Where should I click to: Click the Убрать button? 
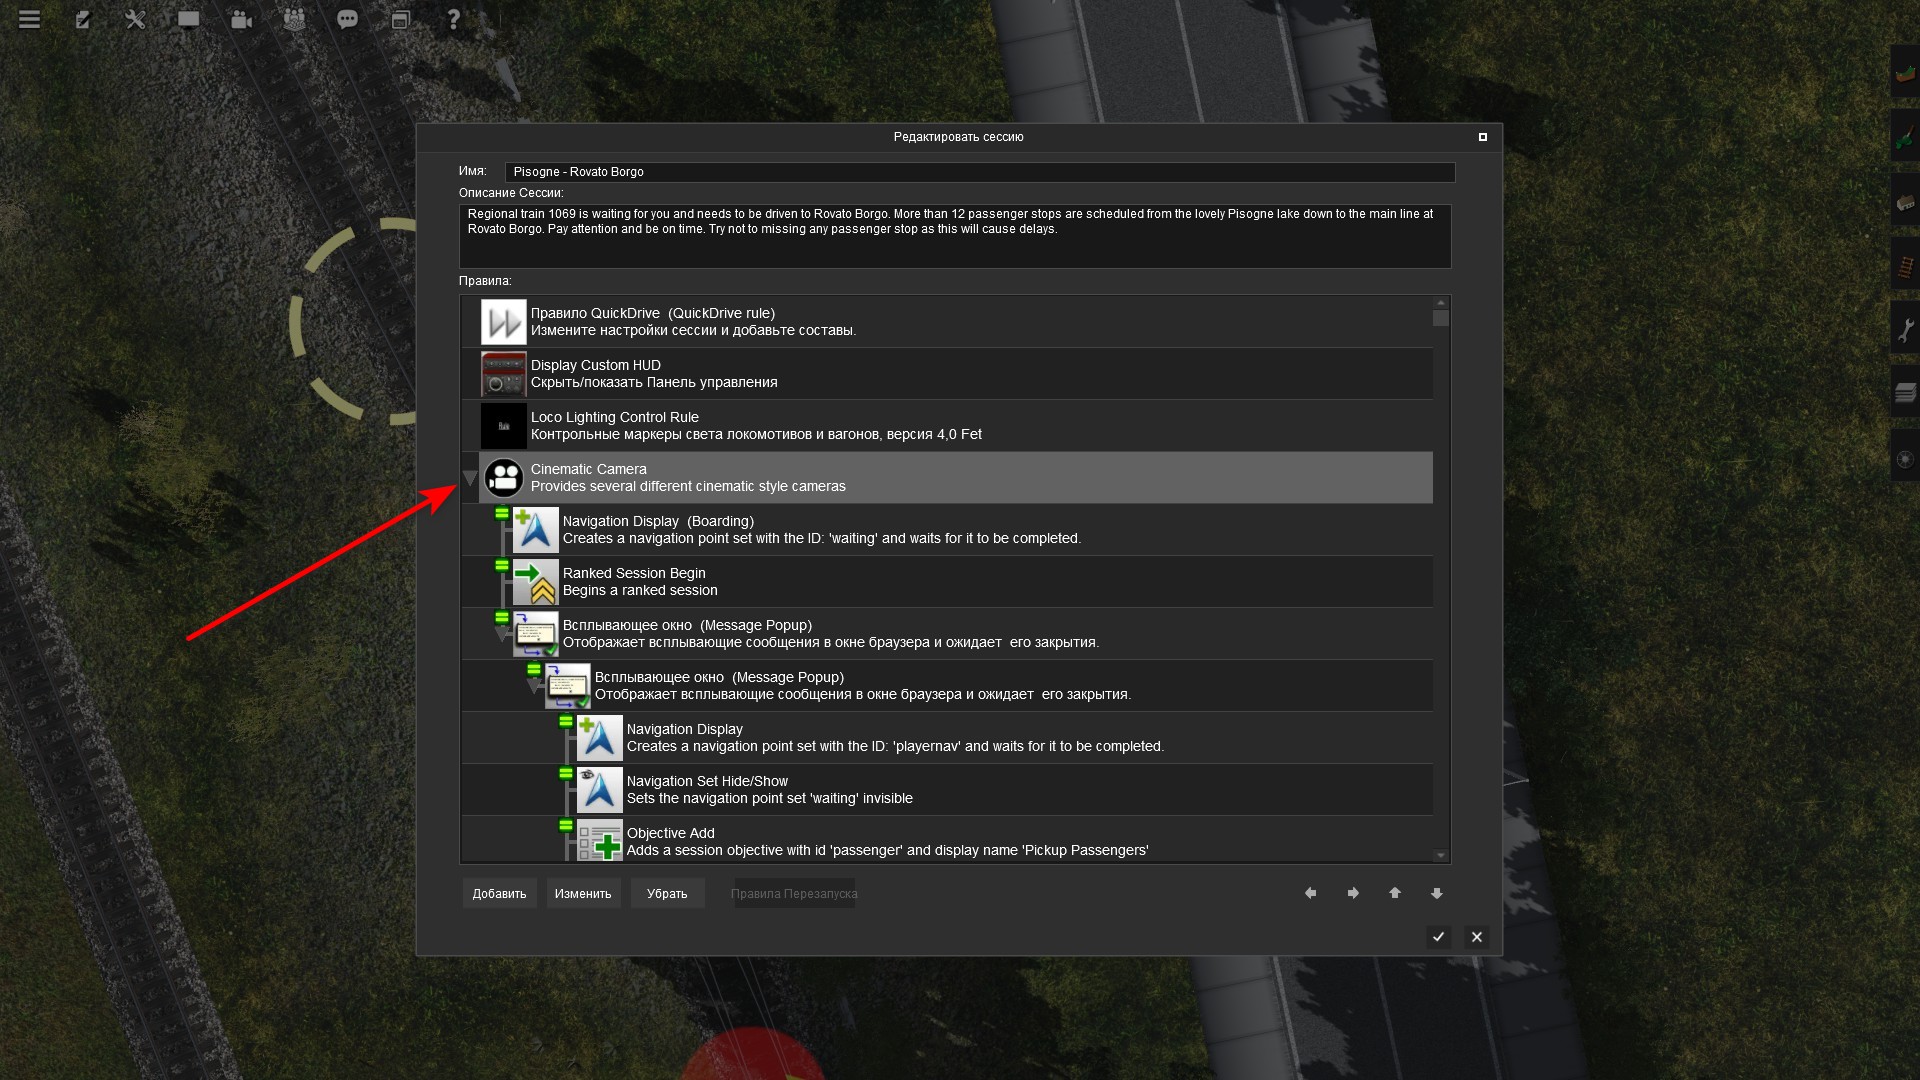pyautogui.click(x=667, y=893)
